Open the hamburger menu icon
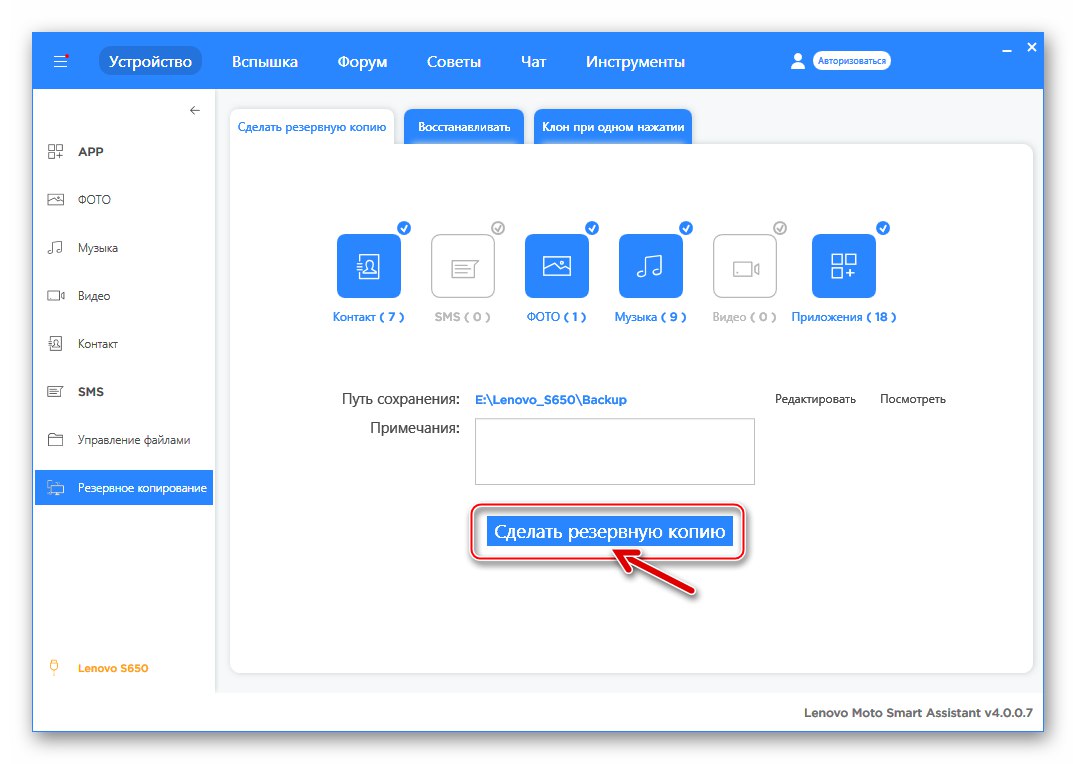Viewport: 1076px width, 764px height. (60, 61)
